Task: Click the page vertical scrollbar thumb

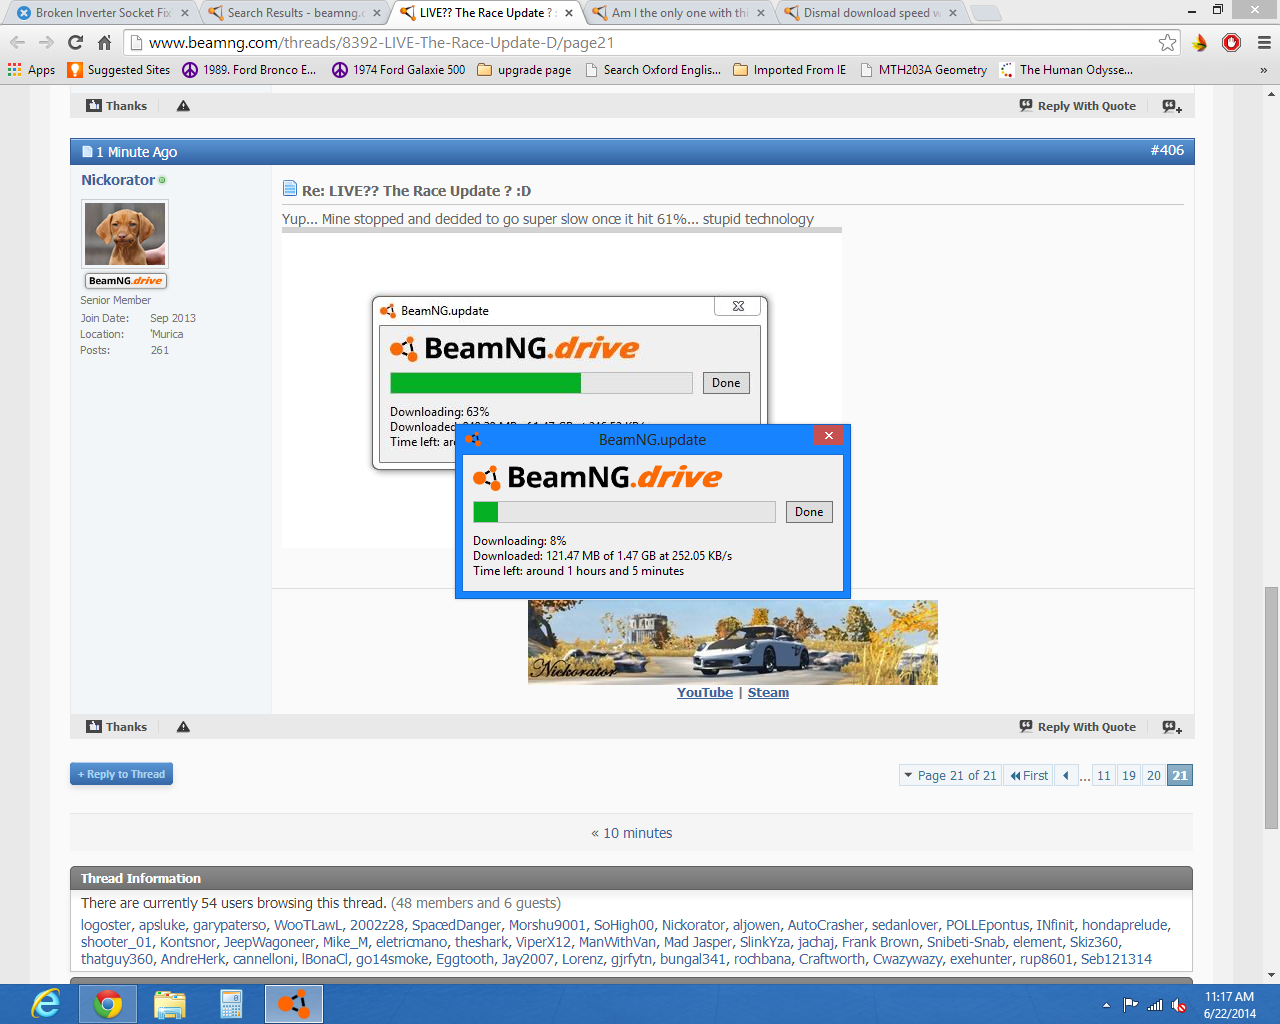Action: [x=1271, y=708]
